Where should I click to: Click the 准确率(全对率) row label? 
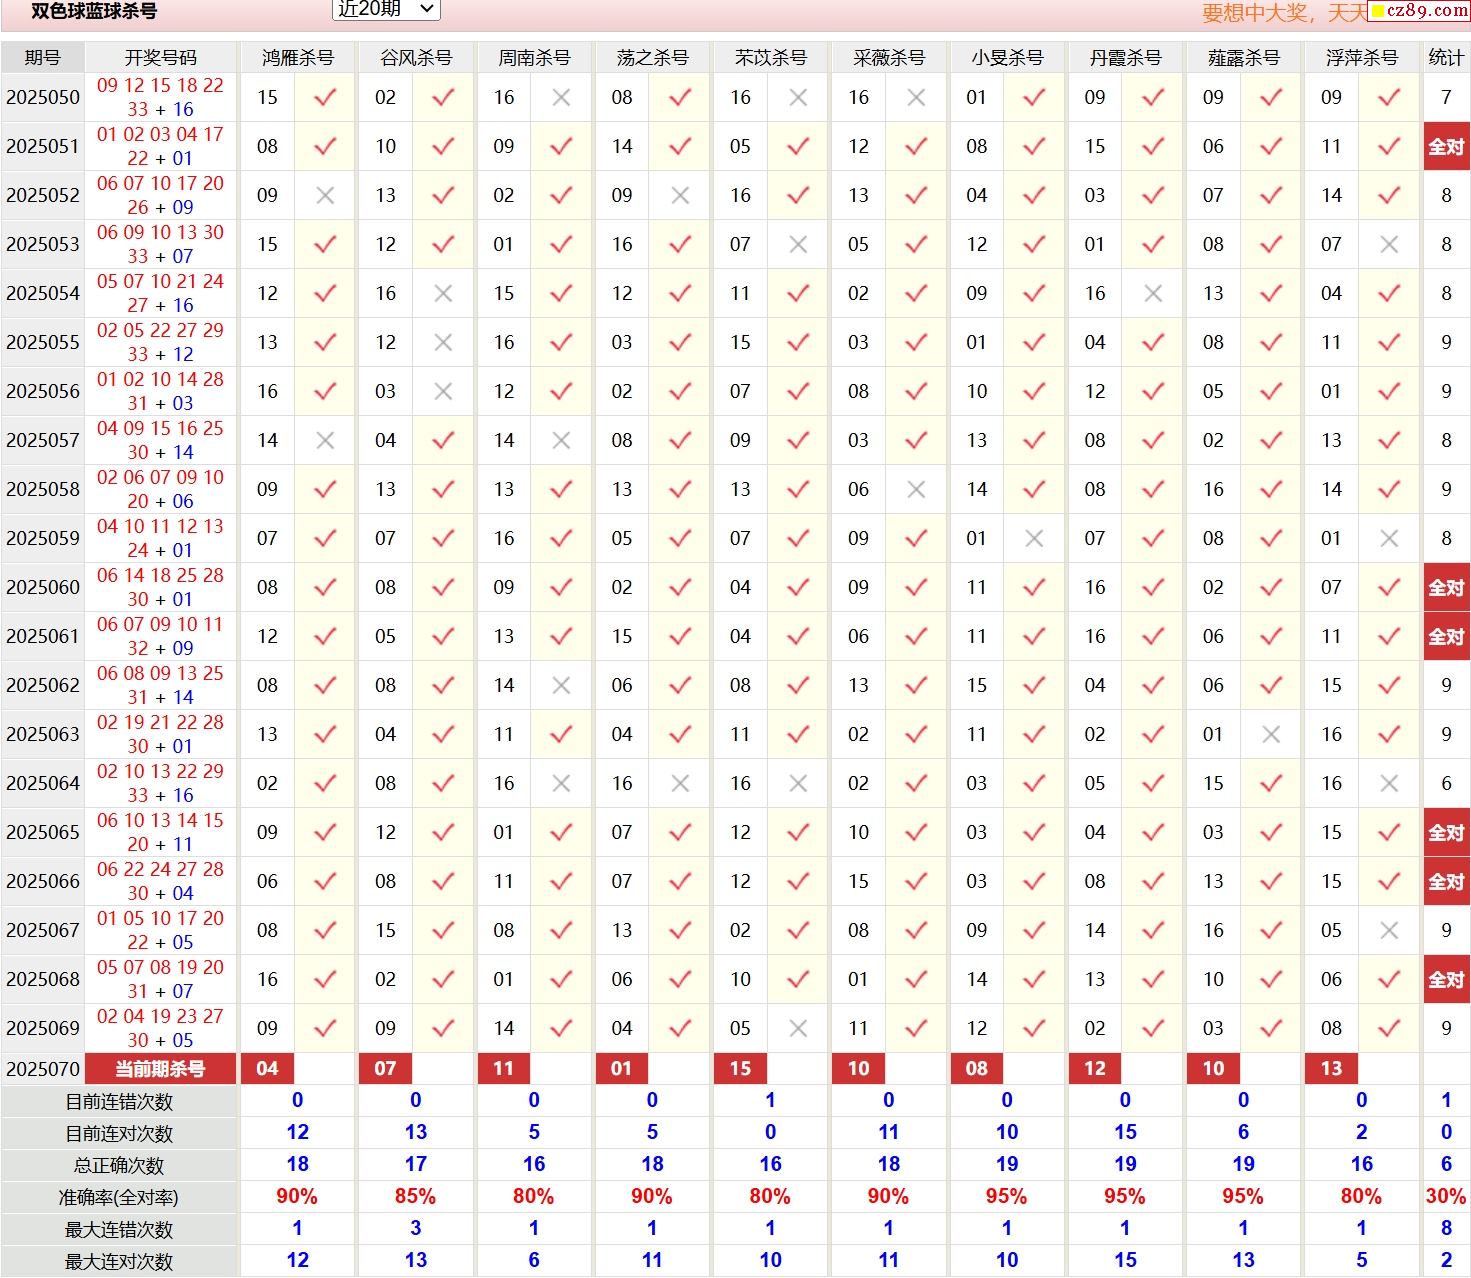click(119, 1198)
